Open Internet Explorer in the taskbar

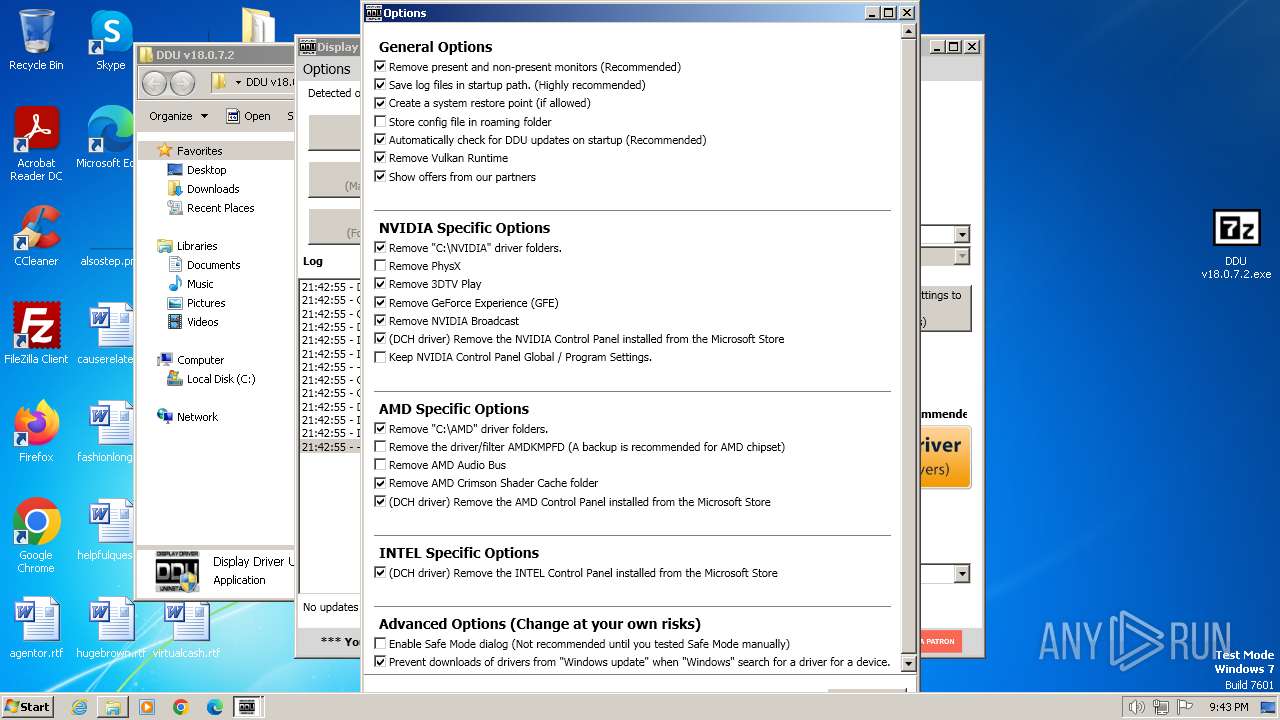pos(79,707)
